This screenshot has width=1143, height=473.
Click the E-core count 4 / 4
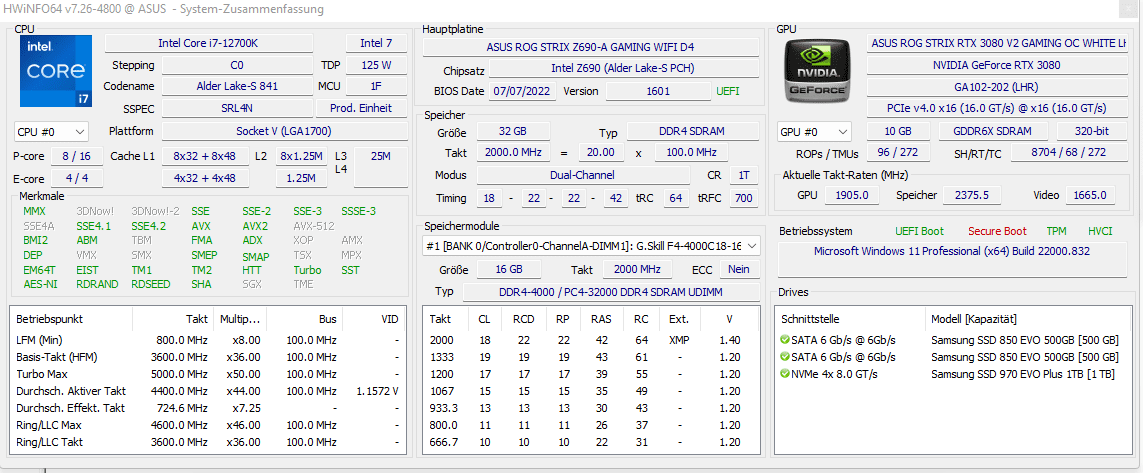(x=77, y=179)
